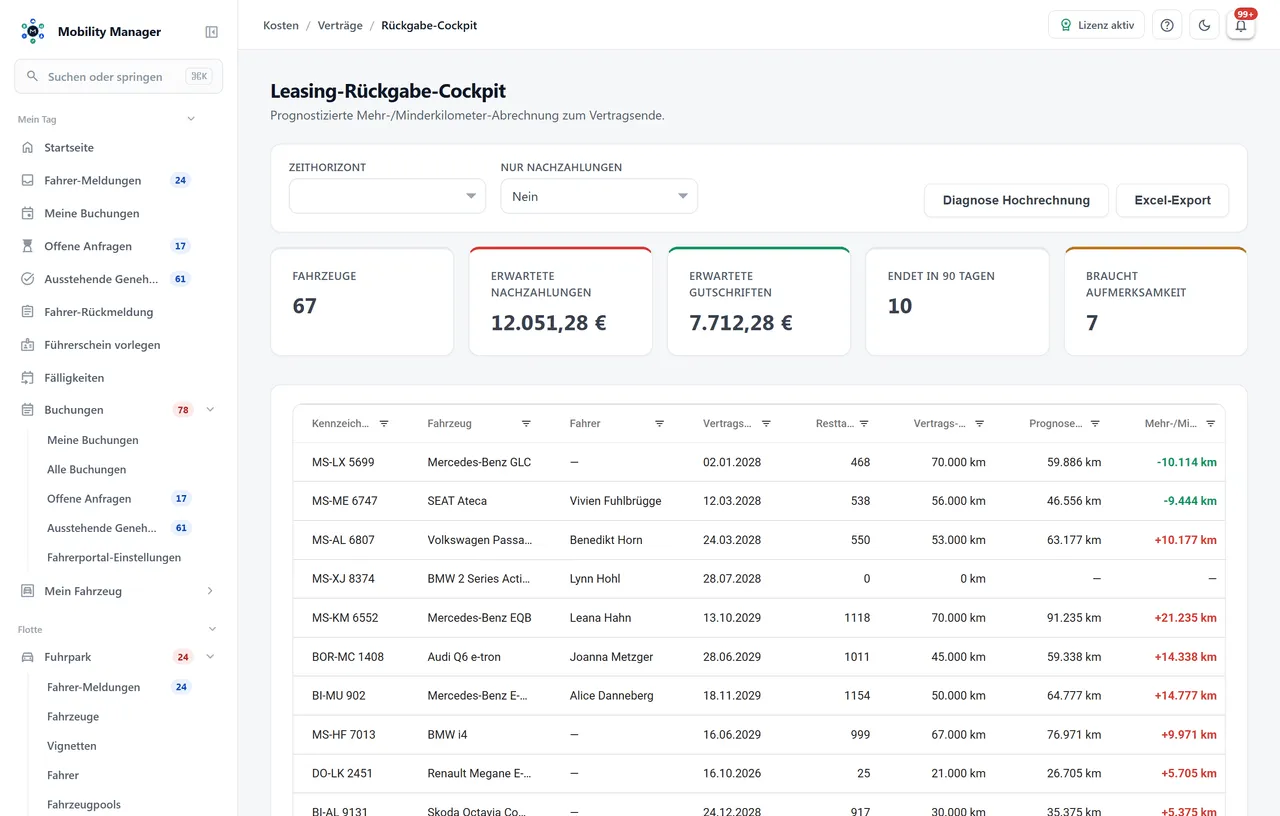Click the Excel-Export button
The width and height of the screenshot is (1280, 816).
[x=1172, y=200]
